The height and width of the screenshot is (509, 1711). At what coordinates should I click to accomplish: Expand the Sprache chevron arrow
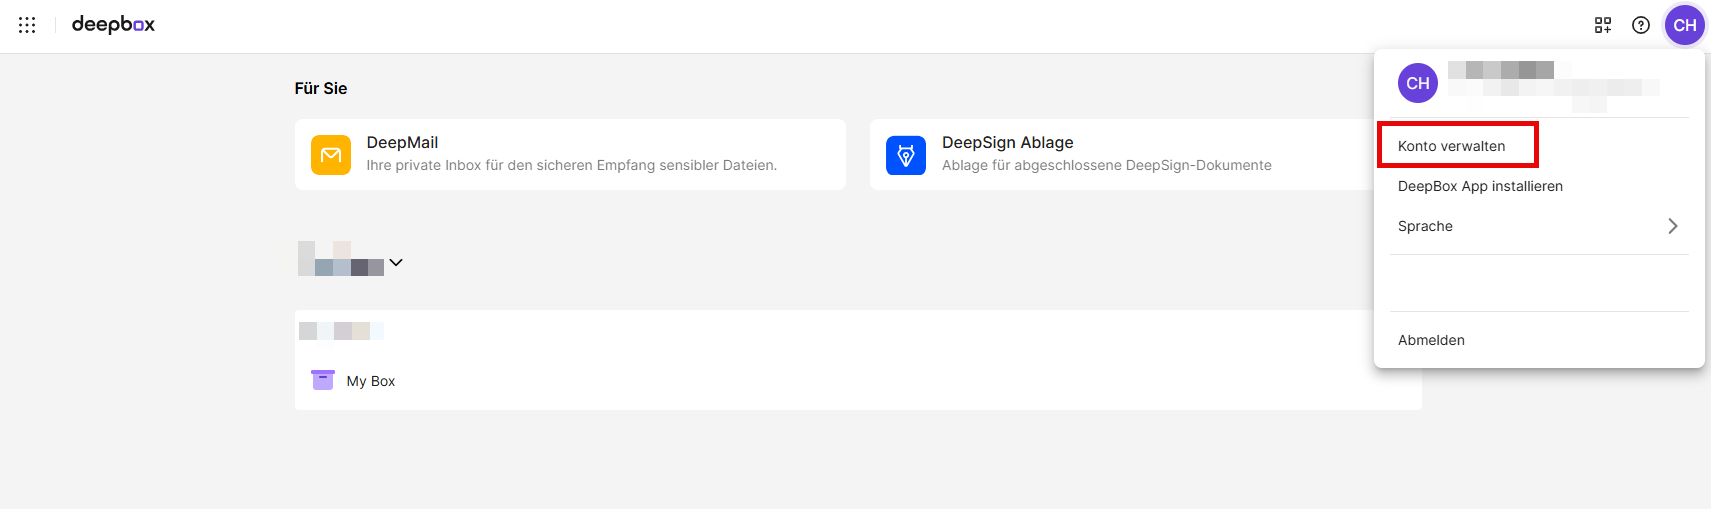point(1673,226)
